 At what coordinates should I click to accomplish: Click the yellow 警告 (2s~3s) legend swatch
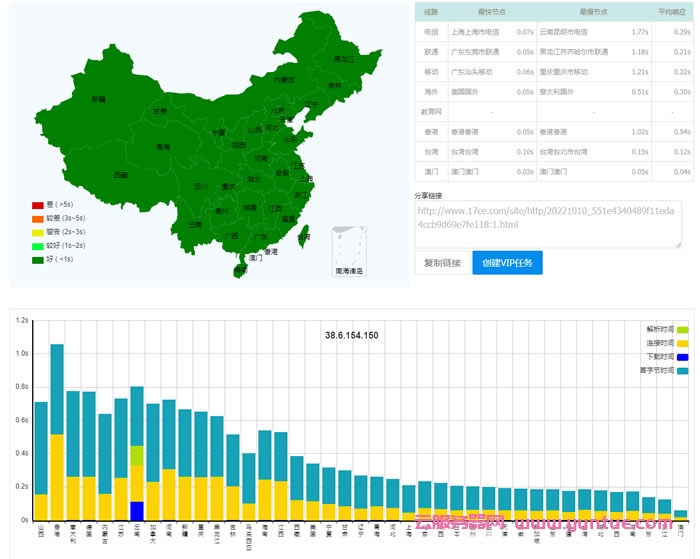coord(38,231)
